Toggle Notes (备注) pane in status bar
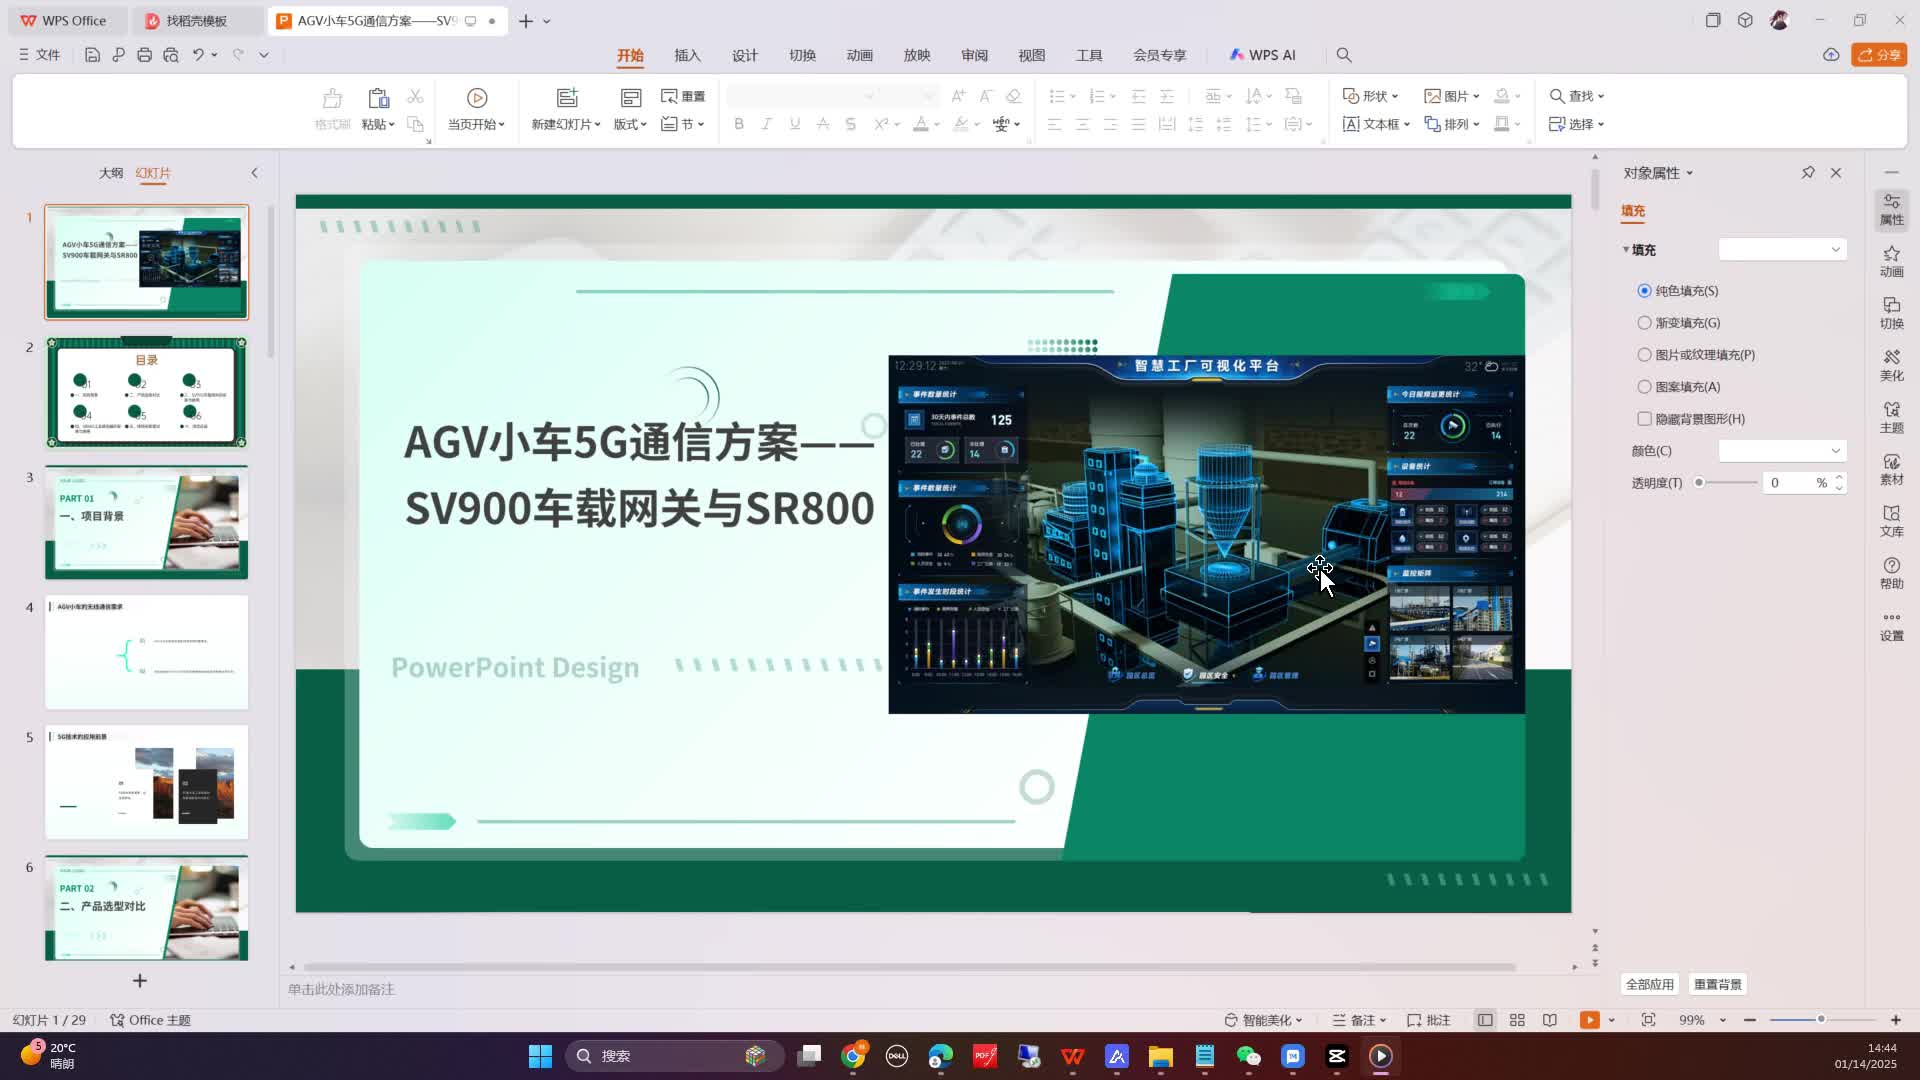 coord(1359,1020)
